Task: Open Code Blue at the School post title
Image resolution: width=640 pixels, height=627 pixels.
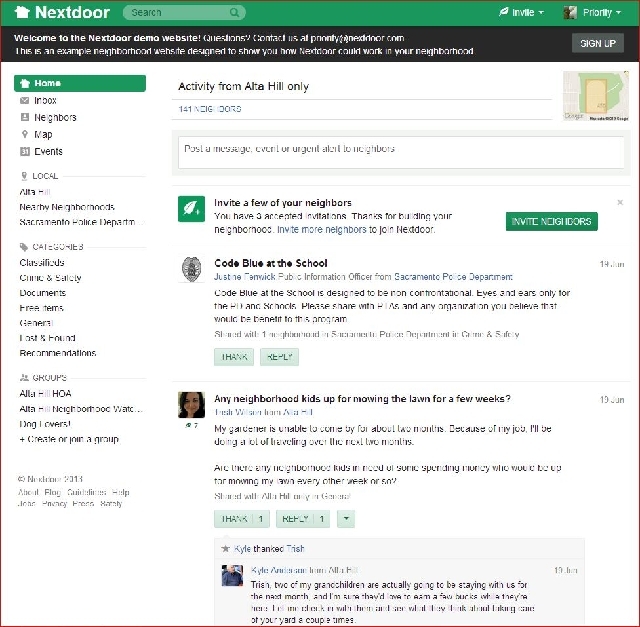Action: 271,263
